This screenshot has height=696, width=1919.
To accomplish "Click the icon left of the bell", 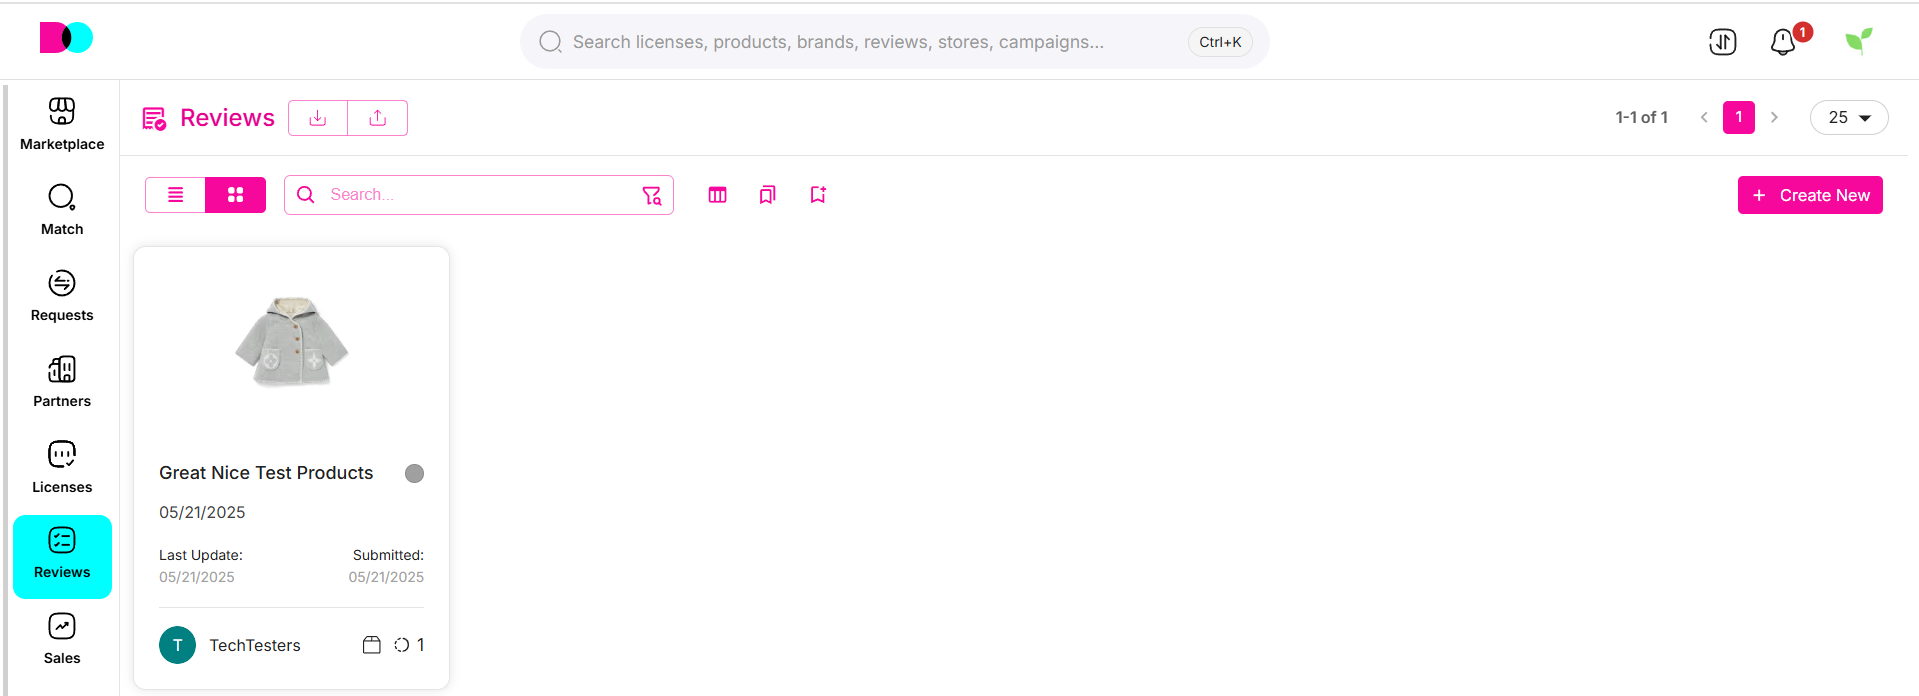I will pyautogui.click(x=1723, y=42).
